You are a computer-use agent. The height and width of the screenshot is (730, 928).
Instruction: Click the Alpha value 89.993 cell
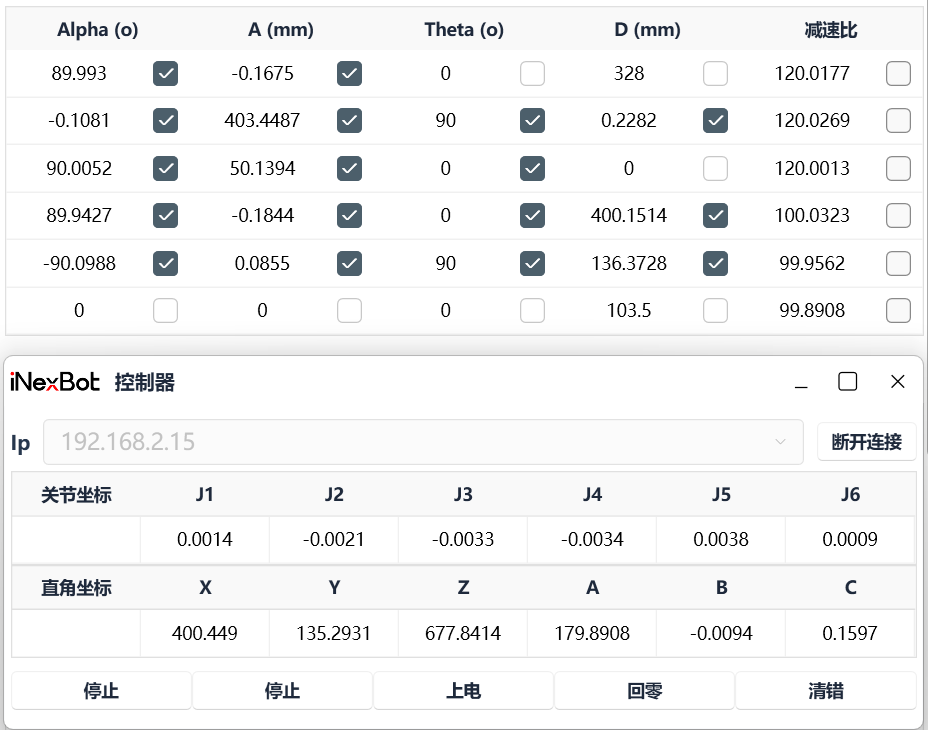coord(79,73)
